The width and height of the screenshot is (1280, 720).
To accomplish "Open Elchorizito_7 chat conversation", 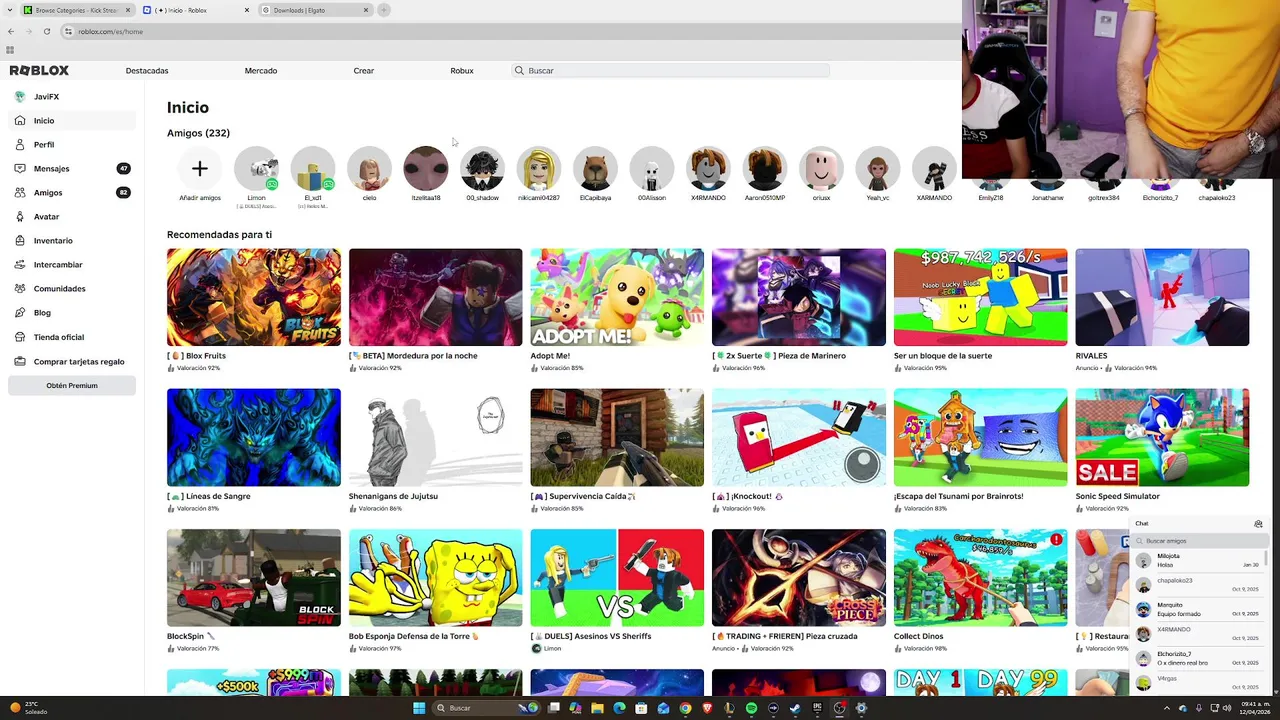I will pos(1198,658).
